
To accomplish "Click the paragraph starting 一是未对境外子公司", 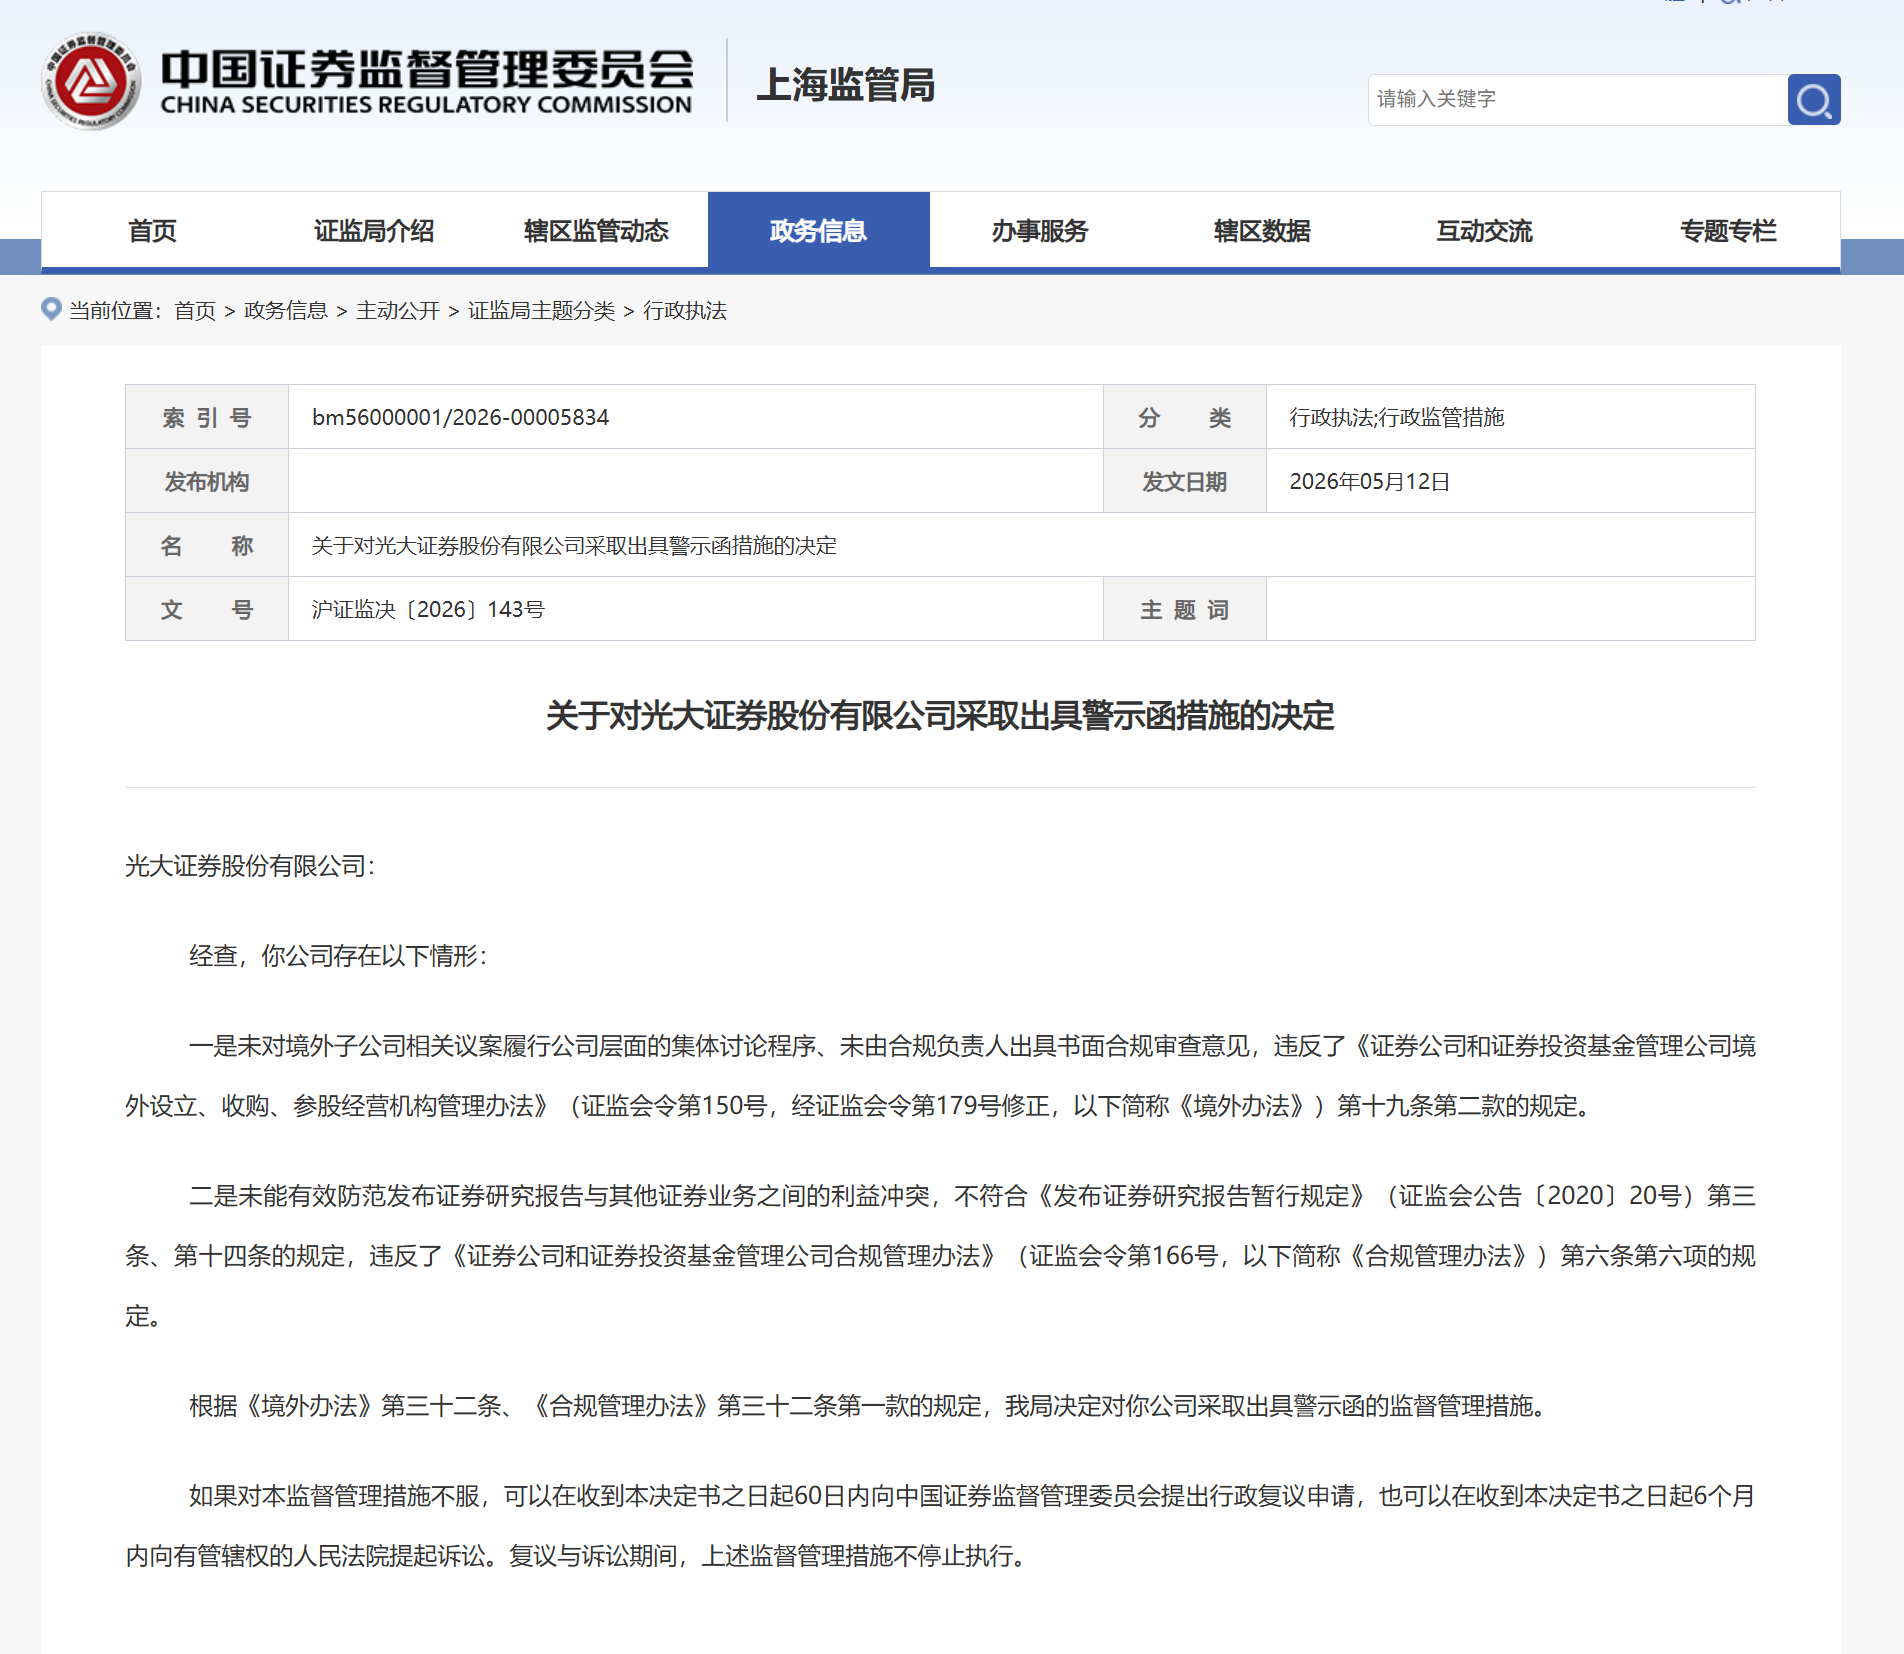I will (940, 1076).
